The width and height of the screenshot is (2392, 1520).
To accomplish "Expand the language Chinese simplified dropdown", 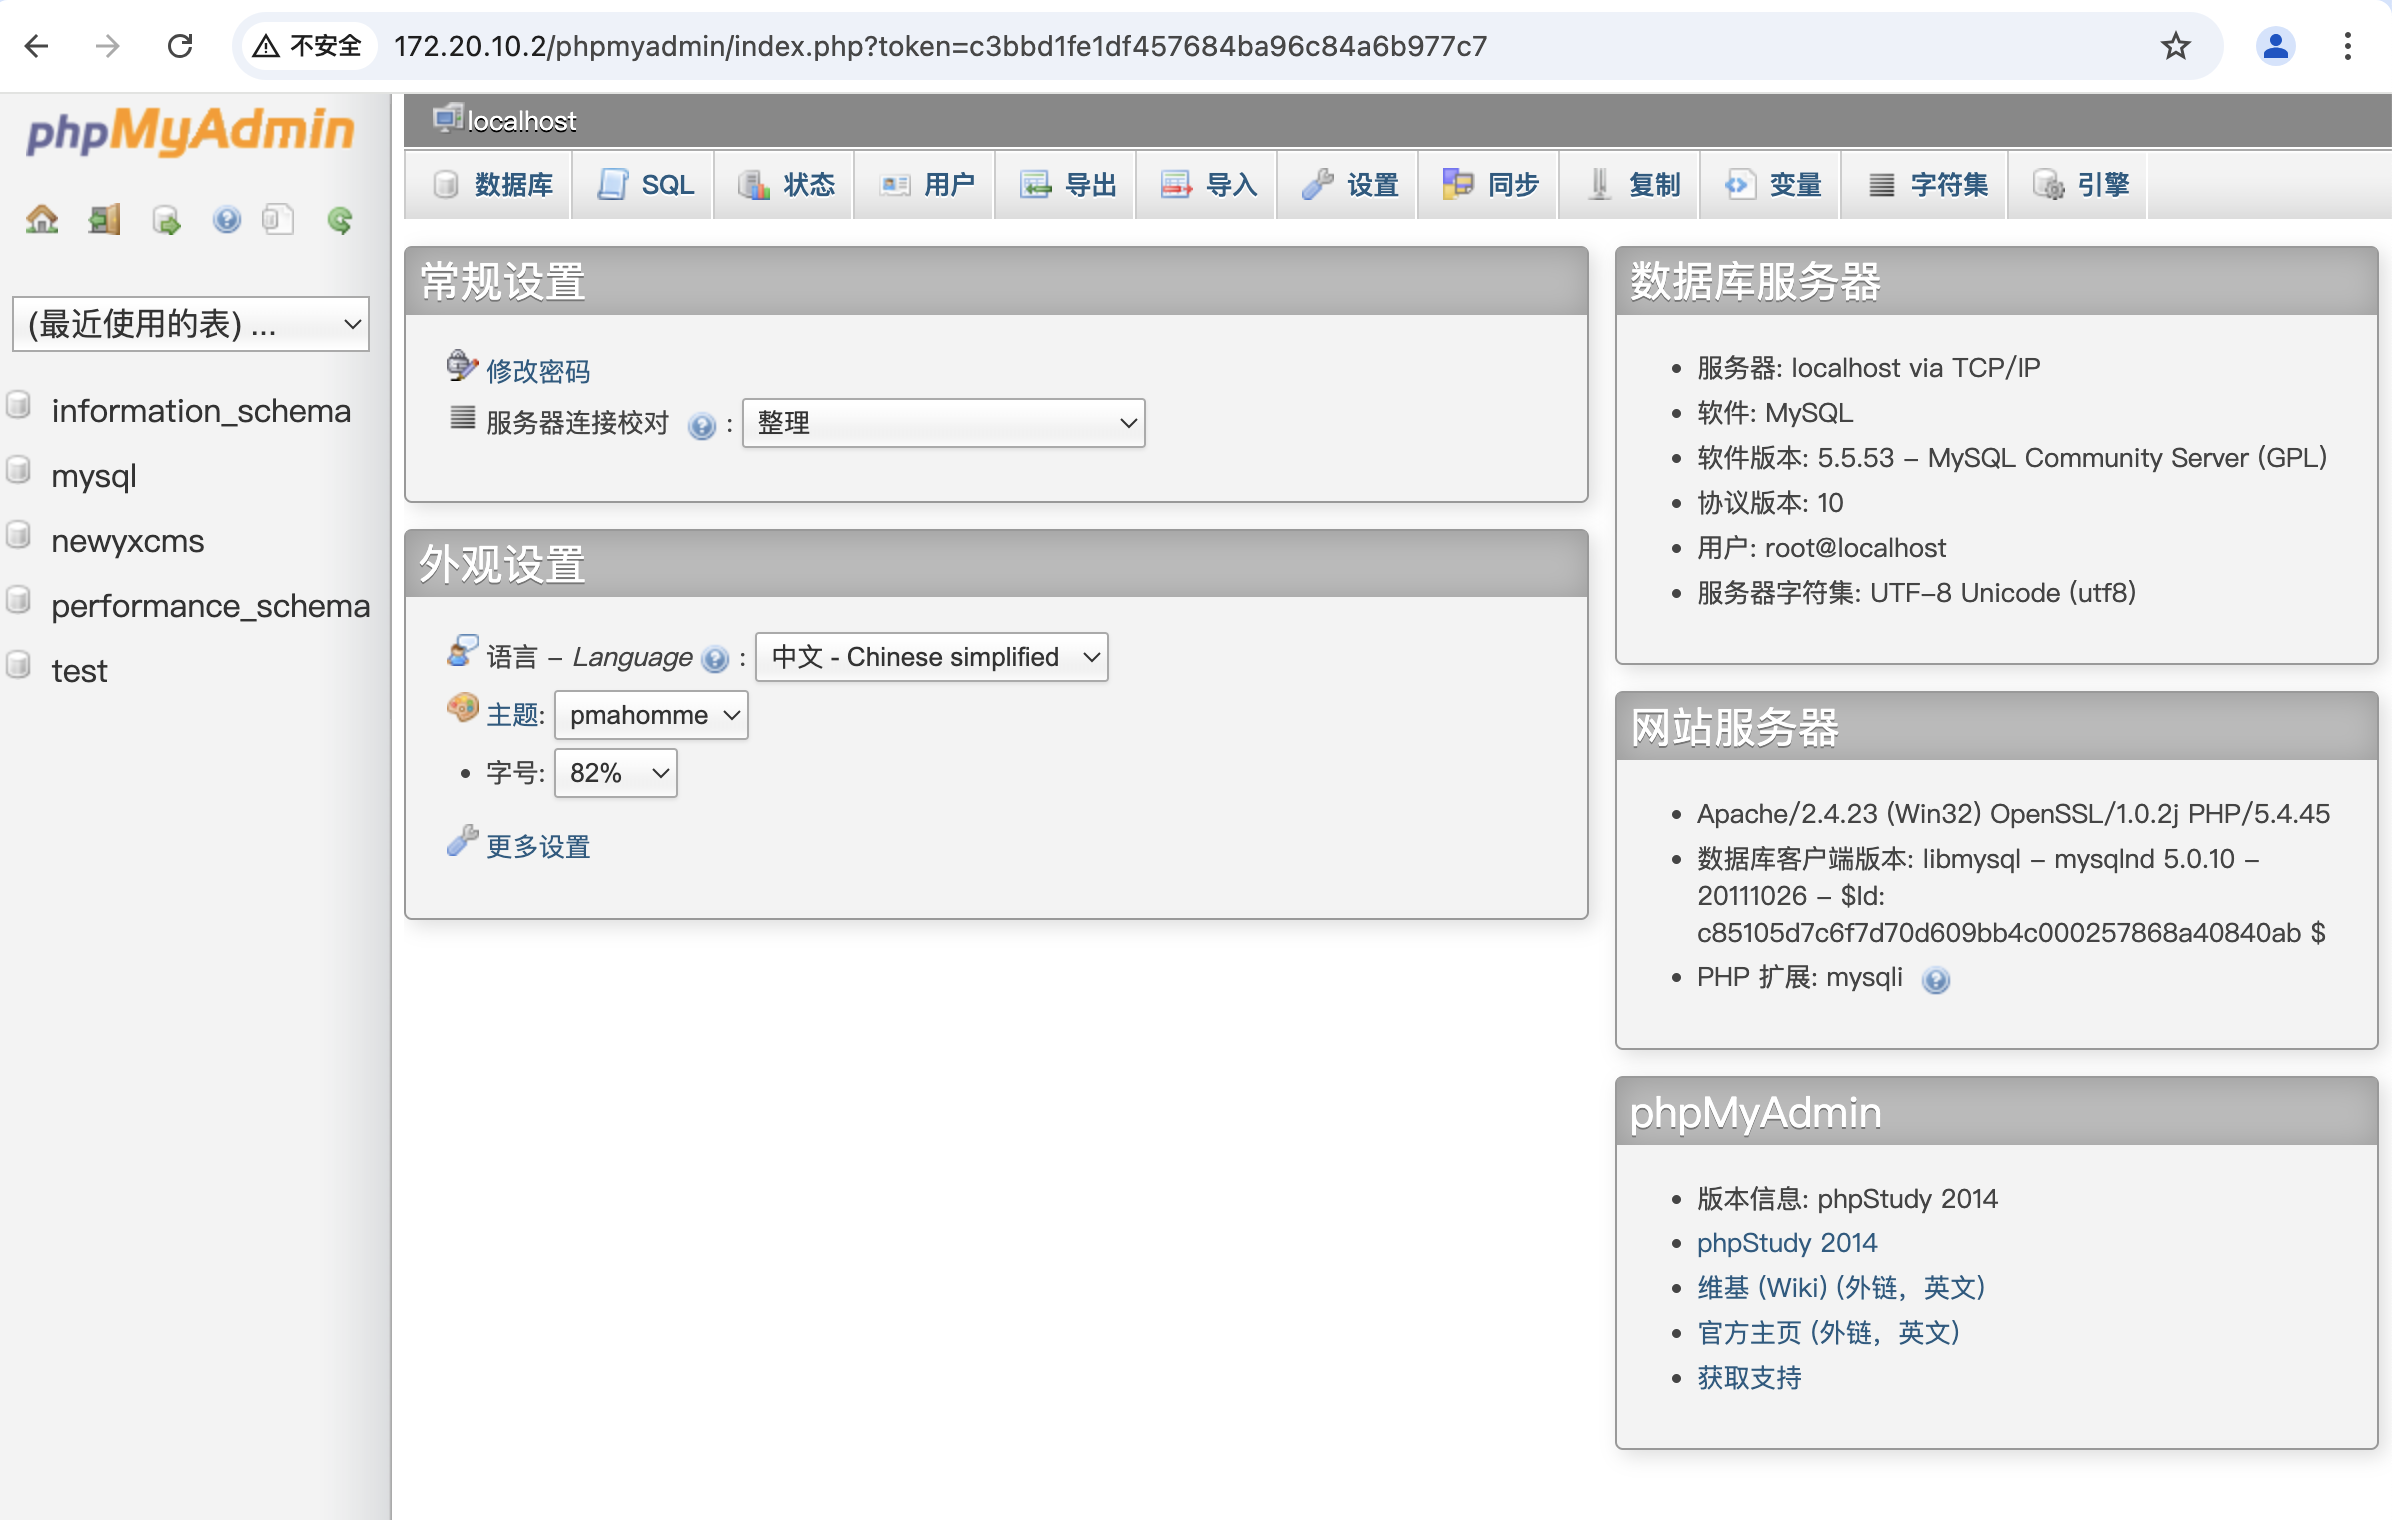I will (x=931, y=657).
